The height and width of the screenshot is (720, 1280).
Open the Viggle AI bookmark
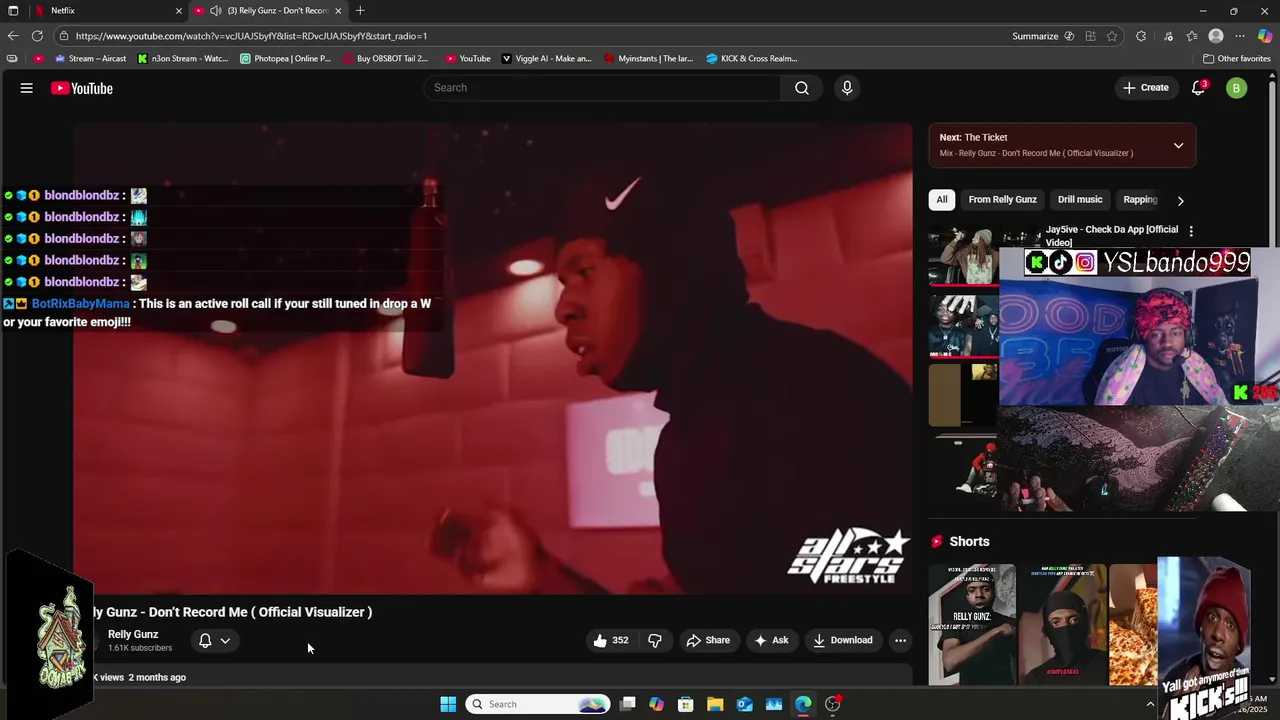tap(547, 58)
